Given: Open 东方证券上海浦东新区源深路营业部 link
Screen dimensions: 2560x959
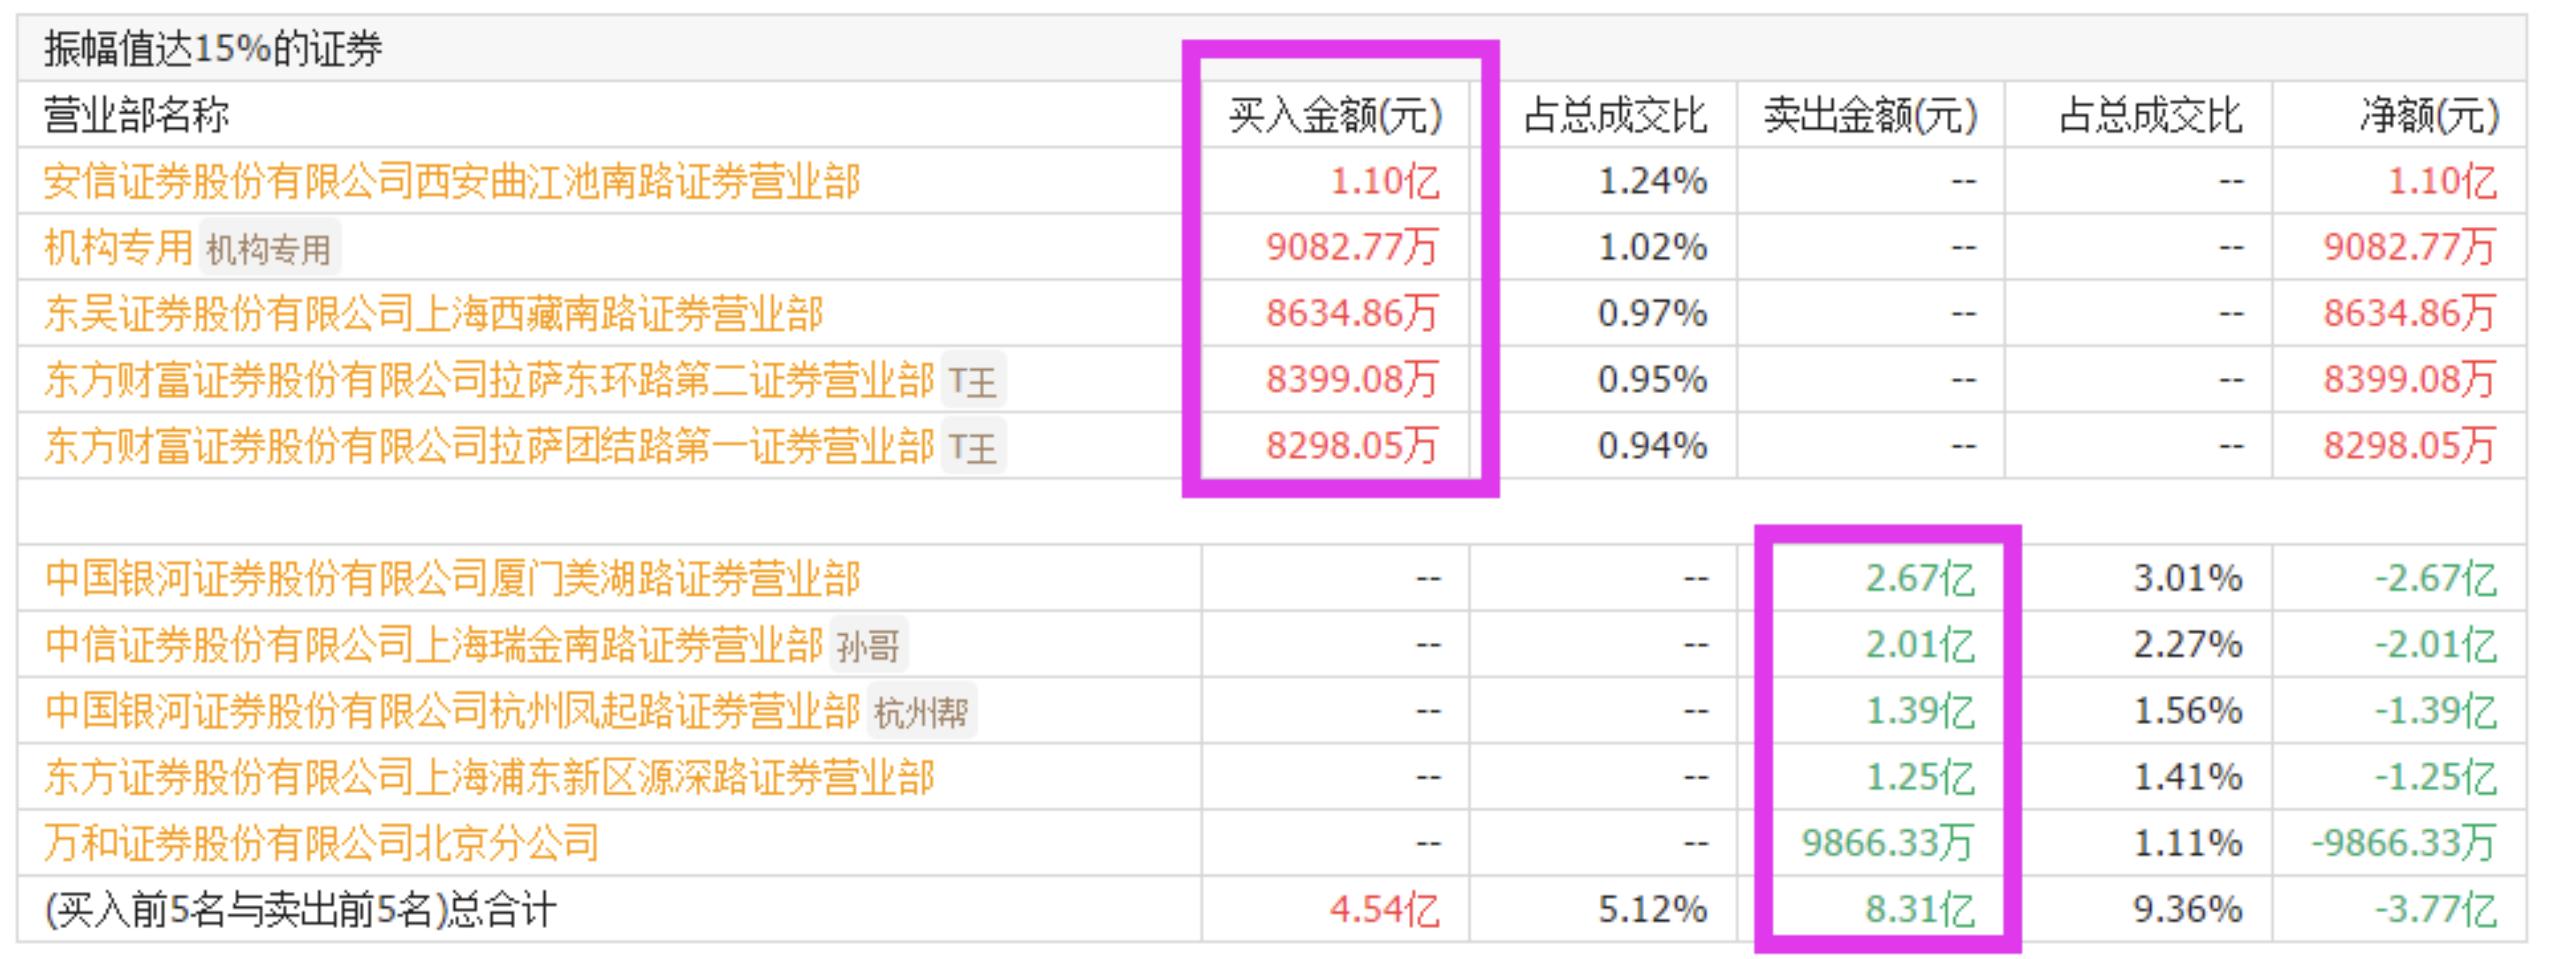Looking at the screenshot, I should click(489, 777).
